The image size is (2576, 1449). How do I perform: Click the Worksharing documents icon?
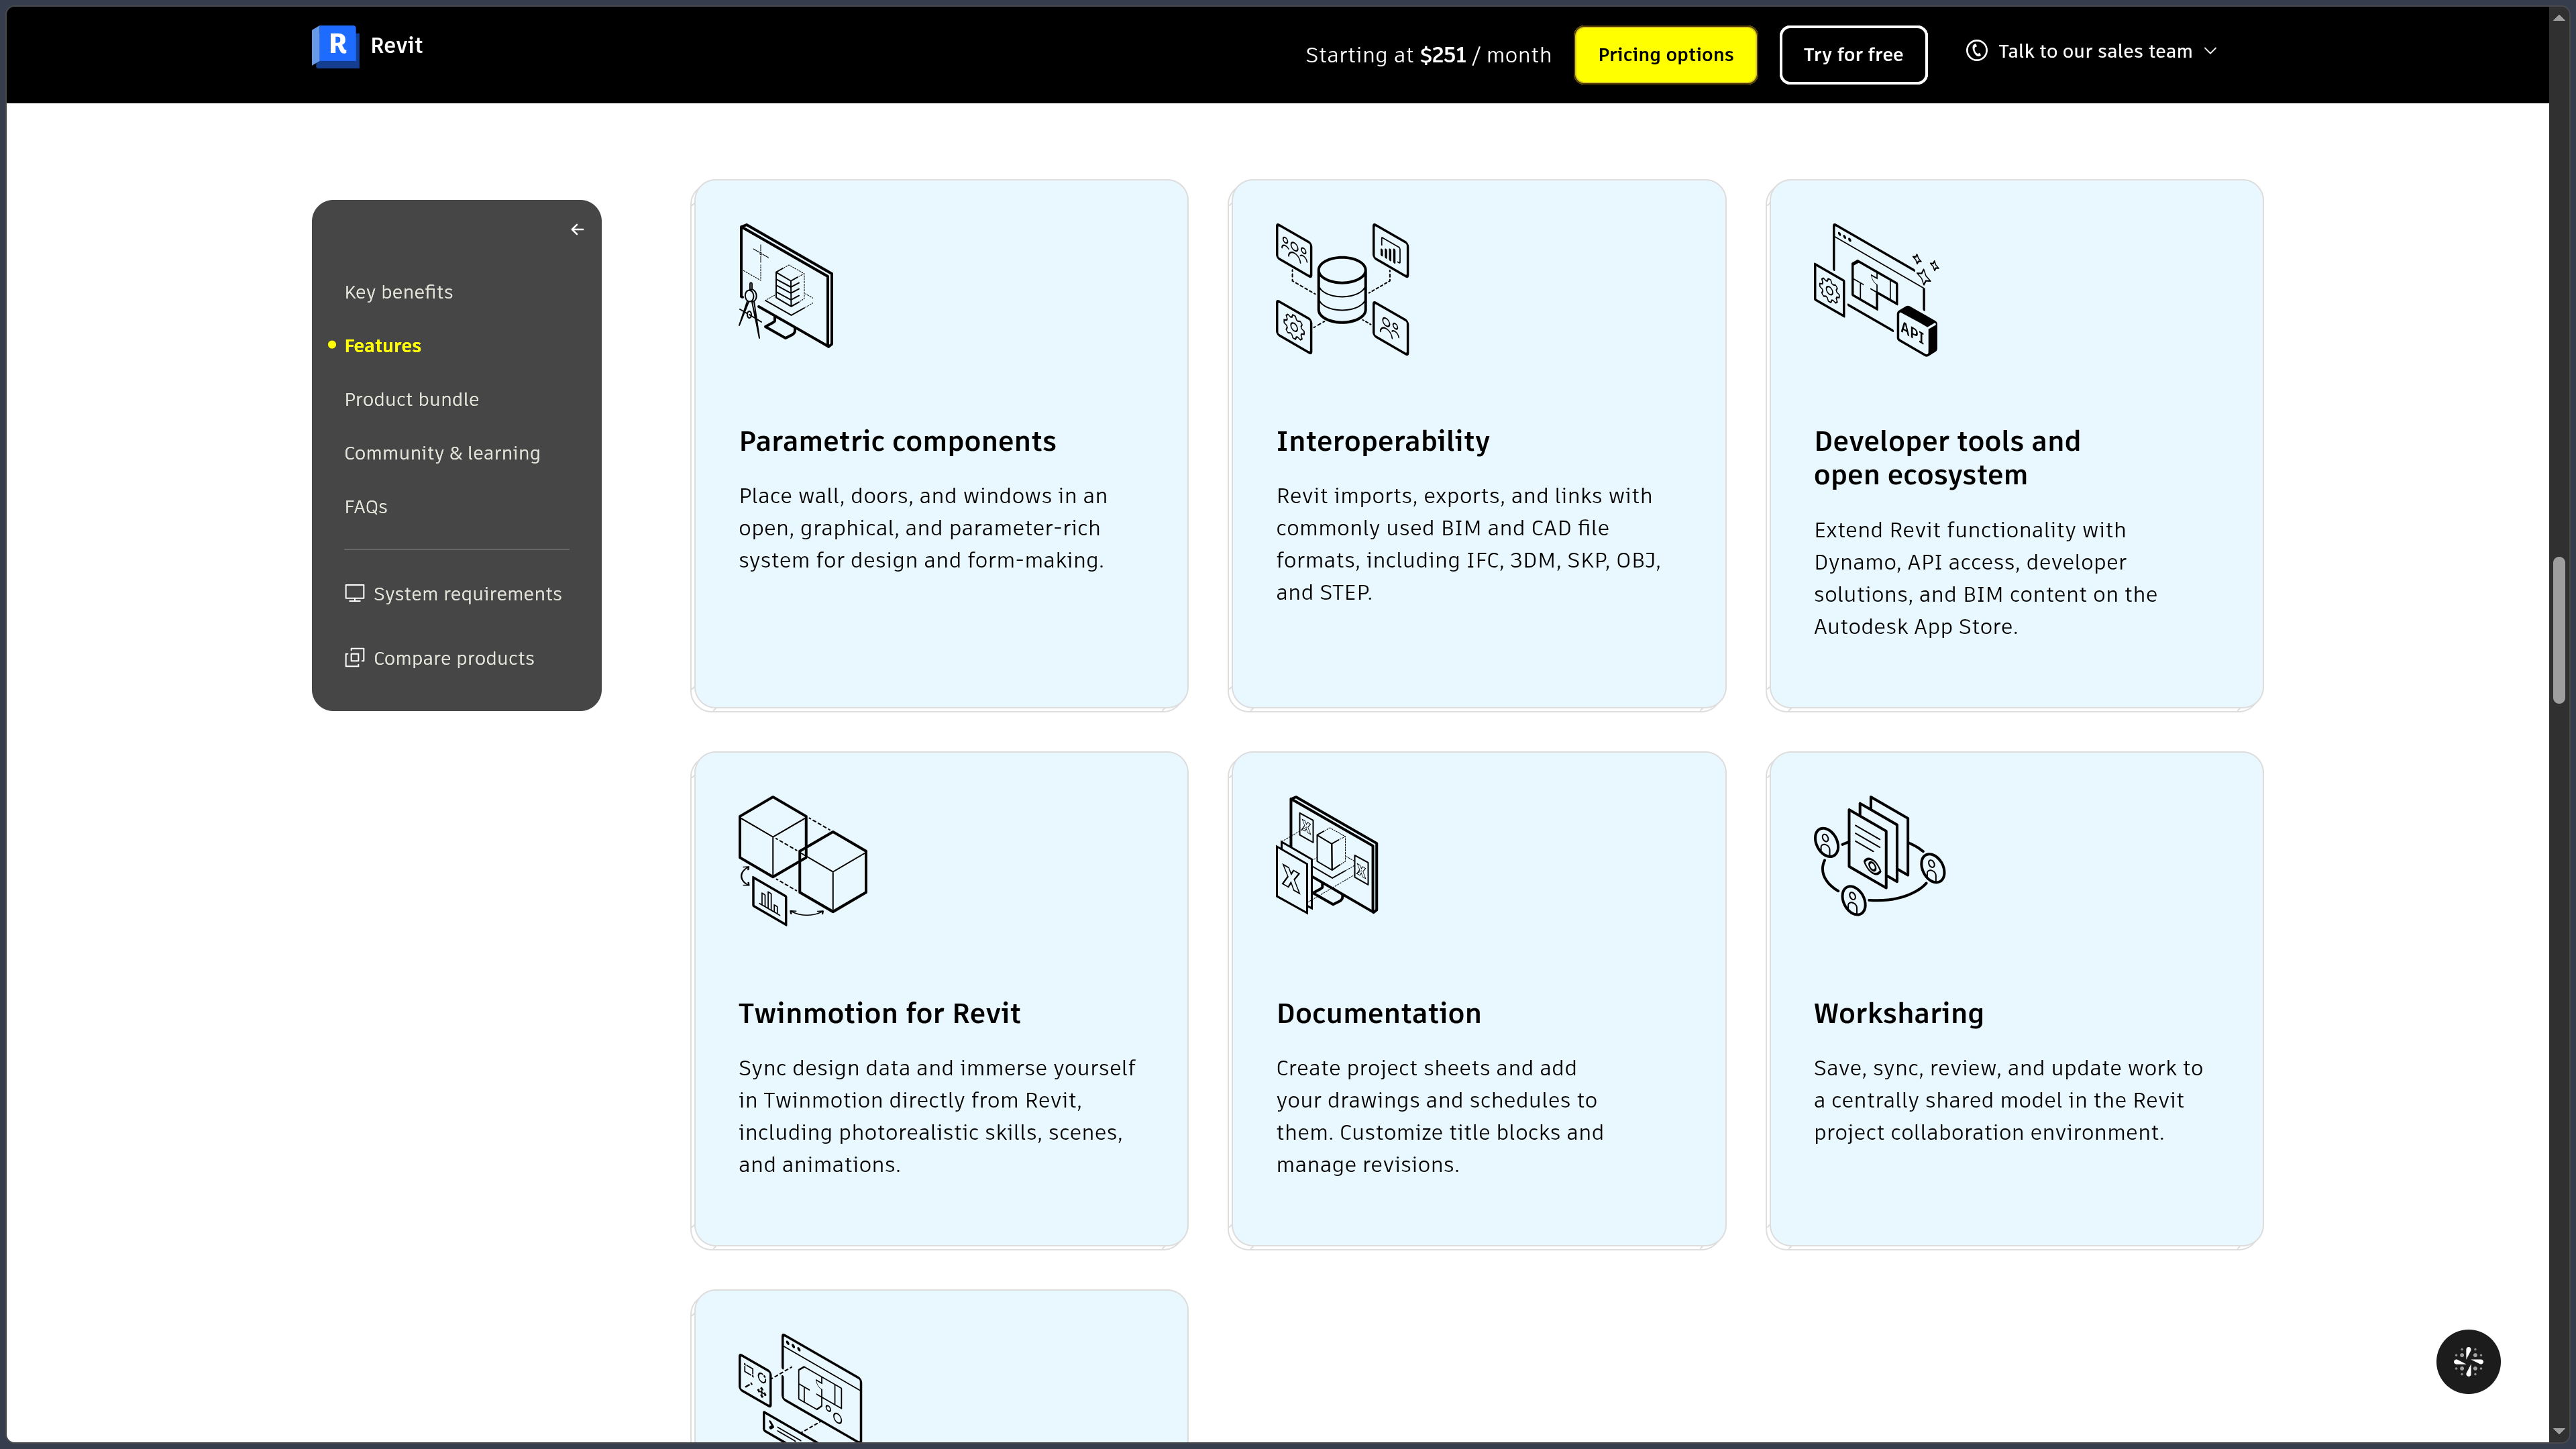[x=1879, y=856]
